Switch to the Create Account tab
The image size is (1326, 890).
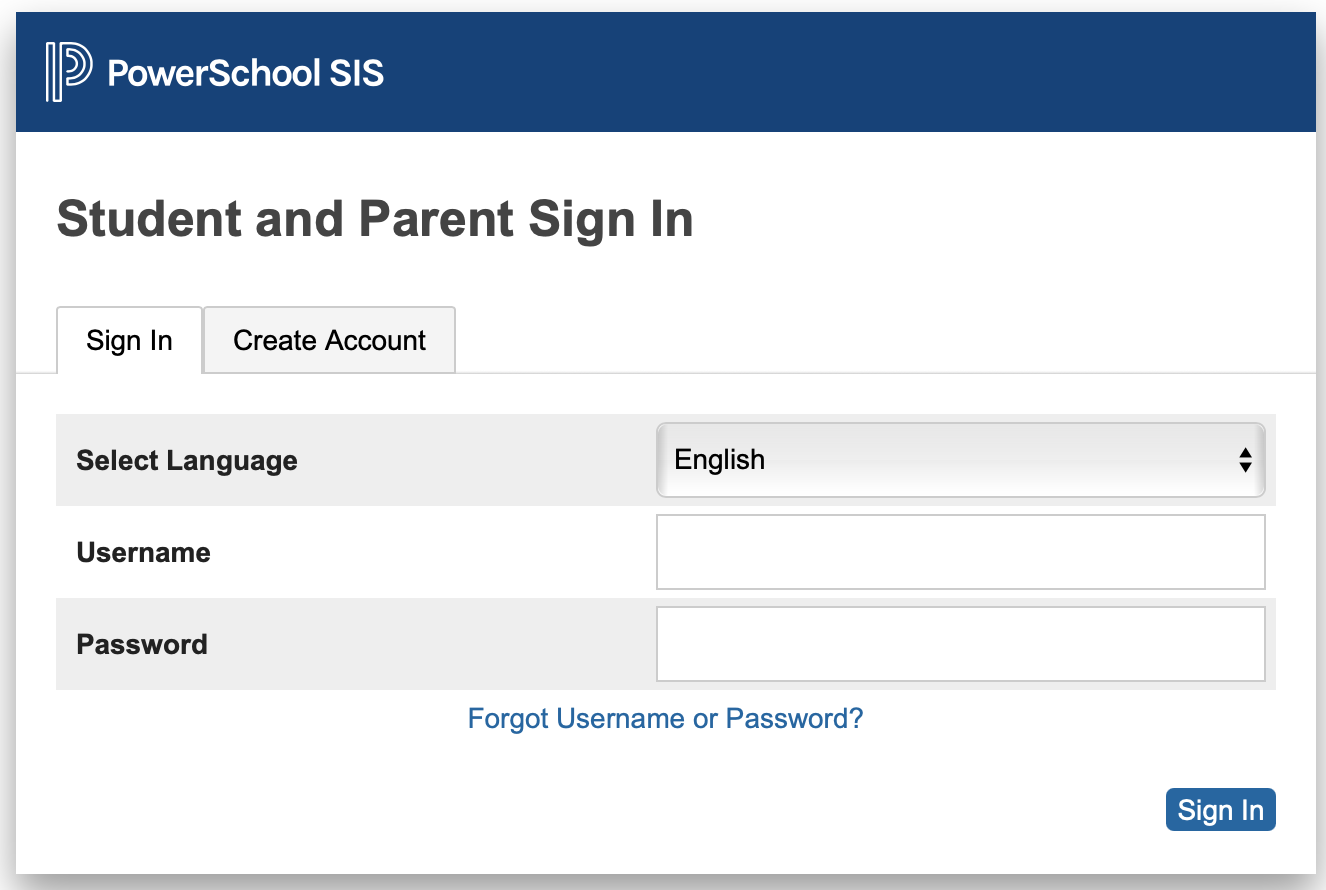330,340
